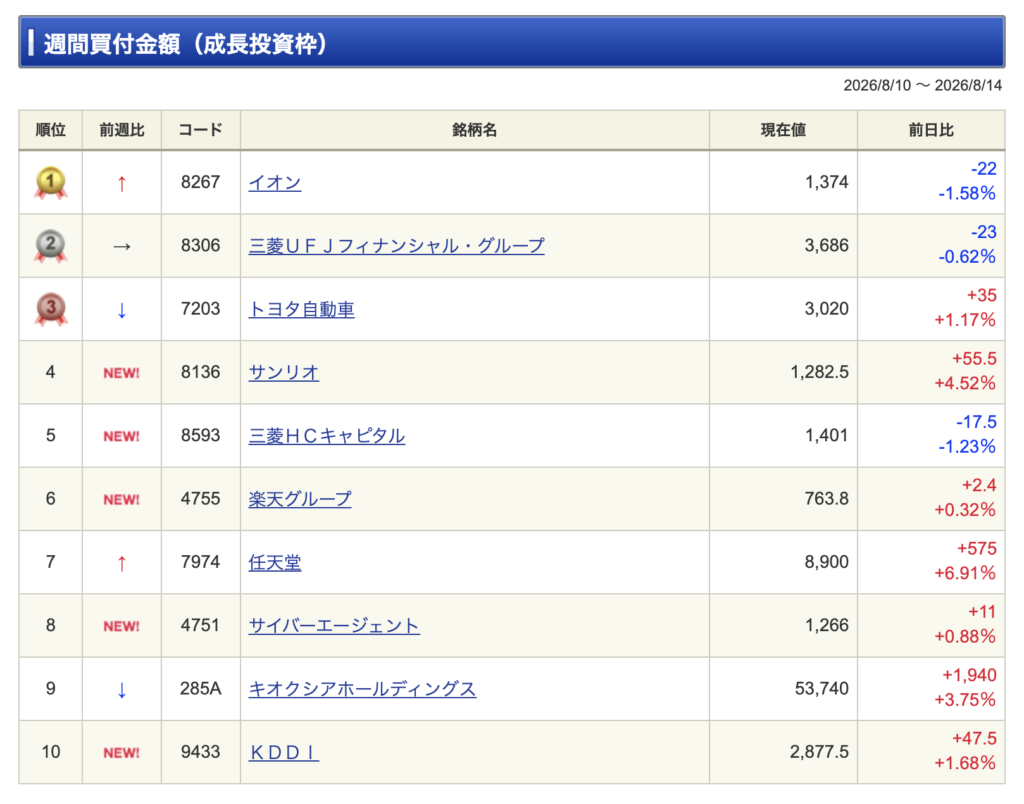Click the NEW! badge in KDDI row
The image size is (1024, 804).
pyautogui.click(x=121, y=753)
